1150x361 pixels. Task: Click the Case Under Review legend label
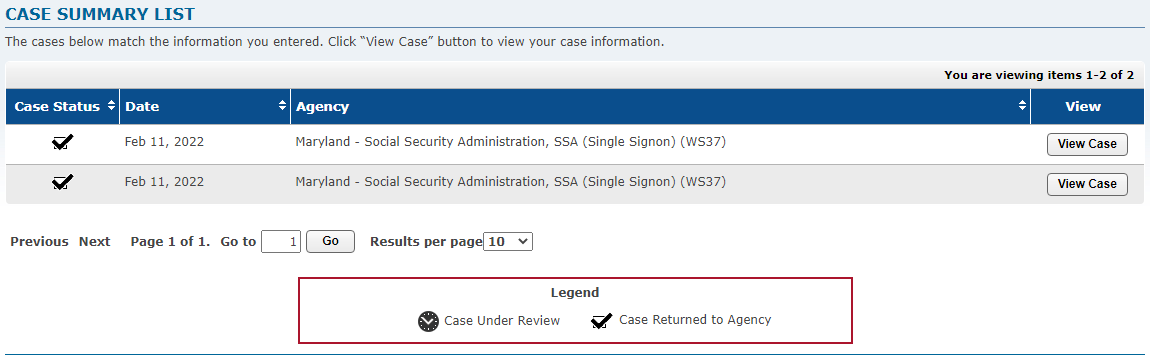pos(502,321)
